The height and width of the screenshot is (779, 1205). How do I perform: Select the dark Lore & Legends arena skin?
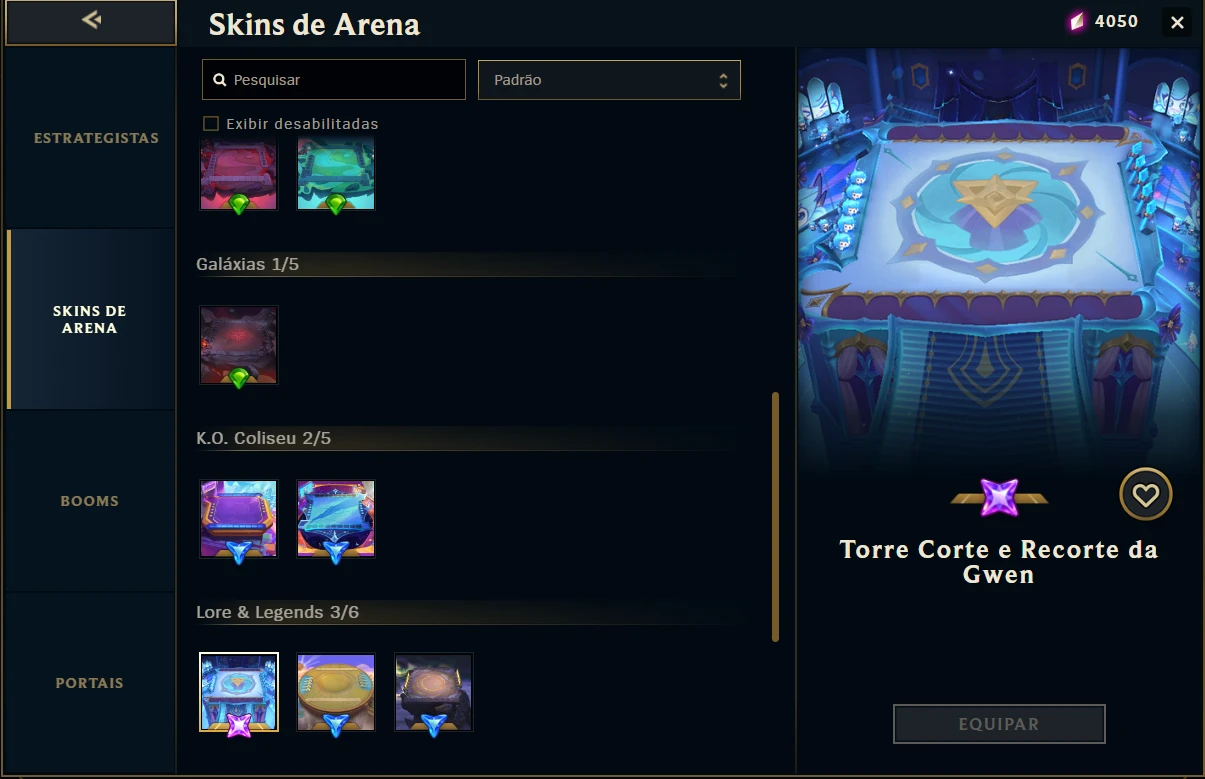[433, 693]
